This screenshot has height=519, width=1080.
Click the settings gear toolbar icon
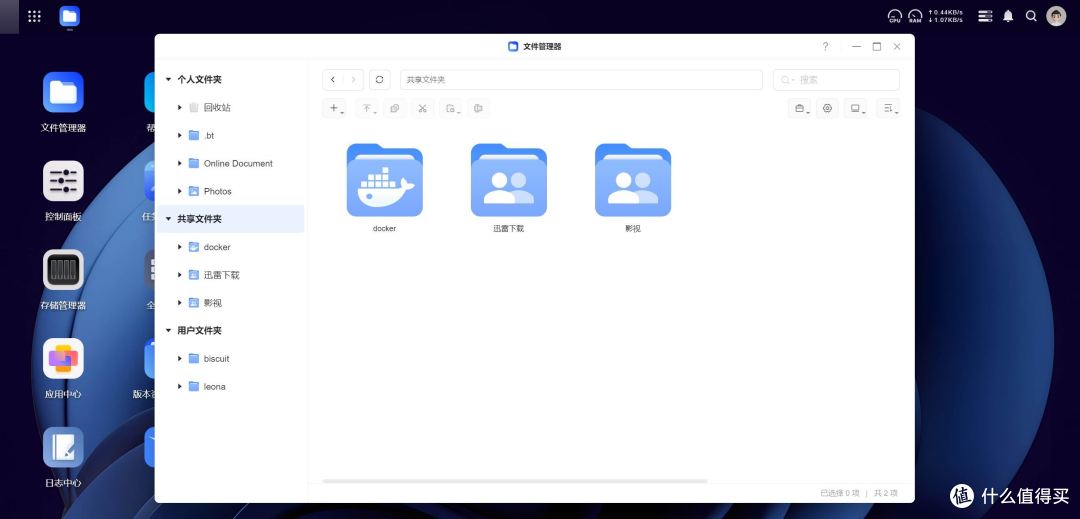pos(827,108)
